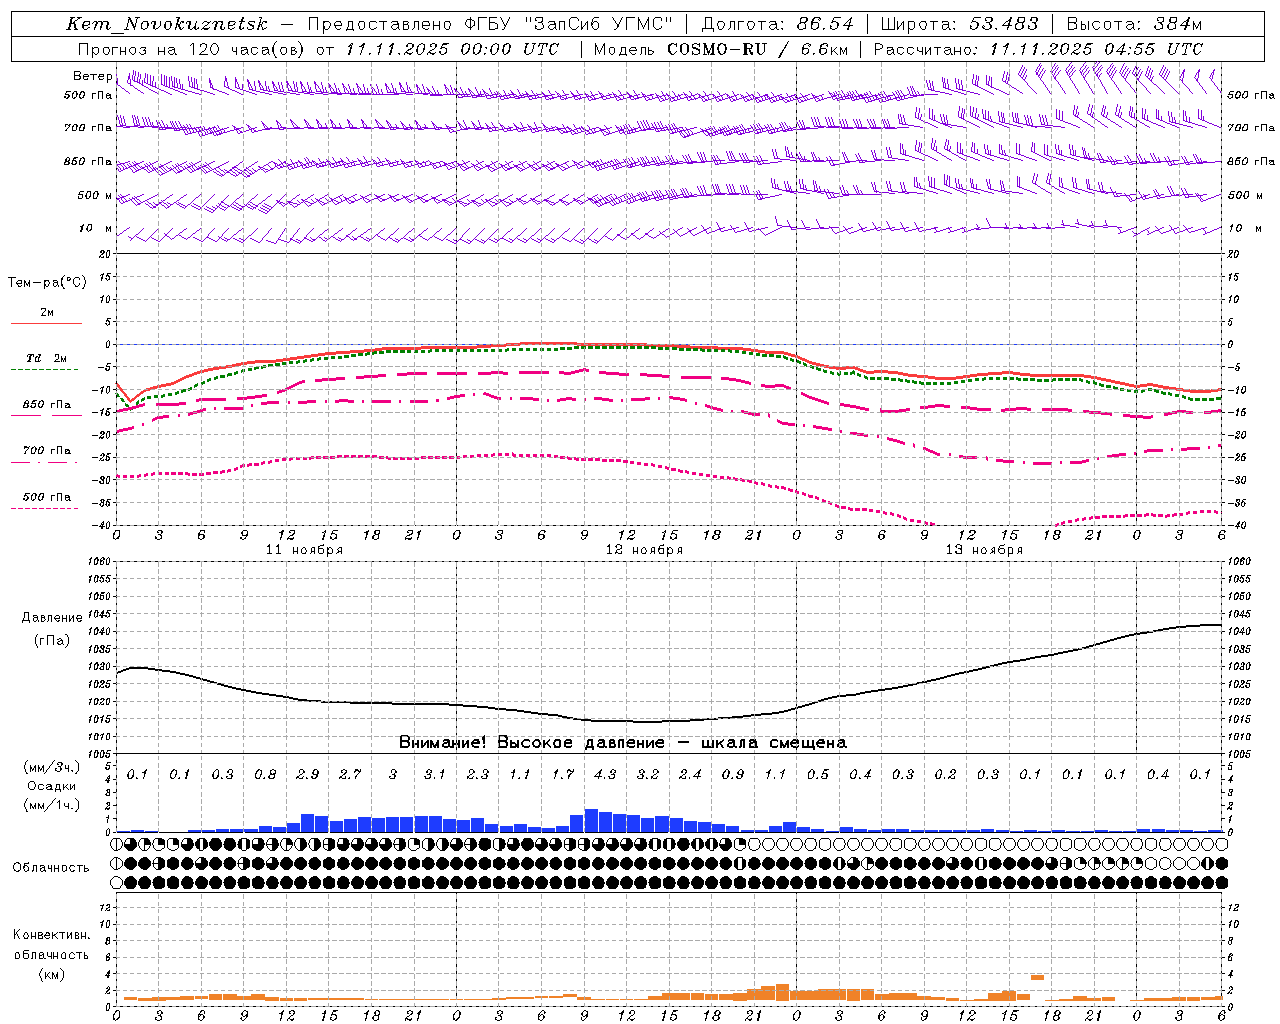This screenshot has height=1024, width=1280.
Task: Click the 3.1 precipitation value
Action: click(435, 775)
